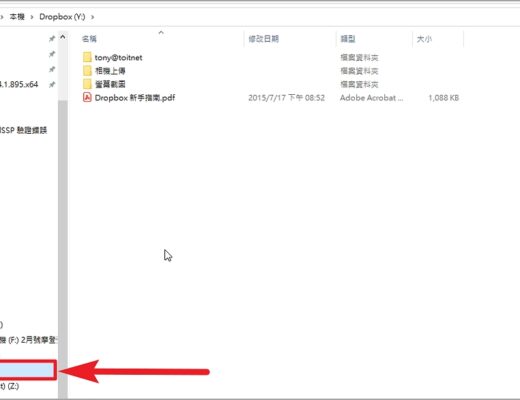The image size is (520, 400).
Task: Click the second pin icon in sidebar
Action: (x=52, y=54)
